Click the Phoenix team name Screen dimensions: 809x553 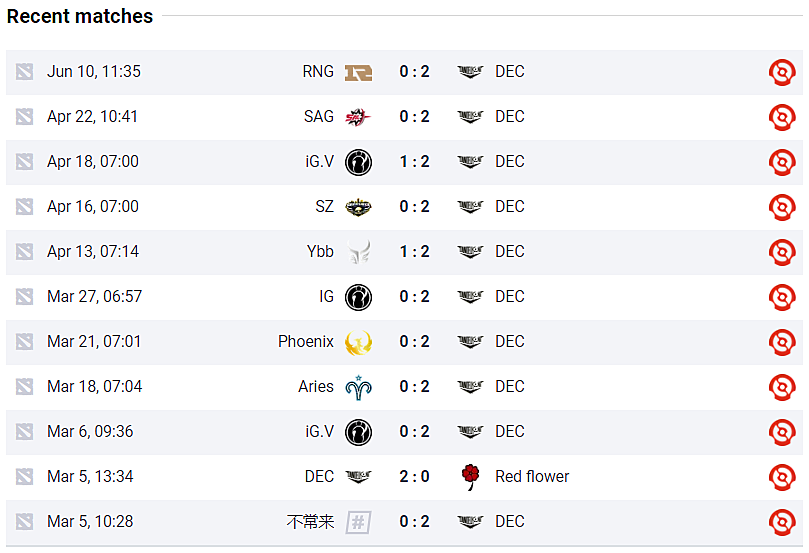point(305,341)
